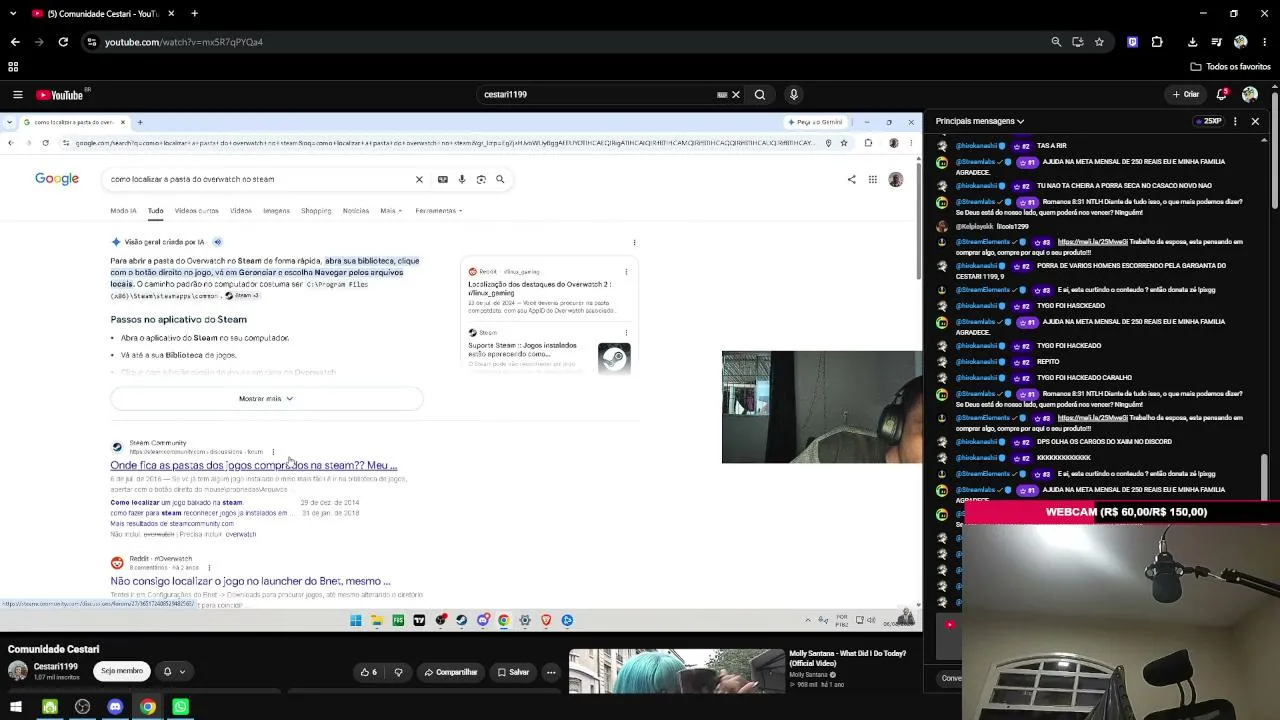Image resolution: width=1280 pixels, height=720 pixels.
Task: Click the Google Lens camera icon in stream
Action: click(x=481, y=180)
